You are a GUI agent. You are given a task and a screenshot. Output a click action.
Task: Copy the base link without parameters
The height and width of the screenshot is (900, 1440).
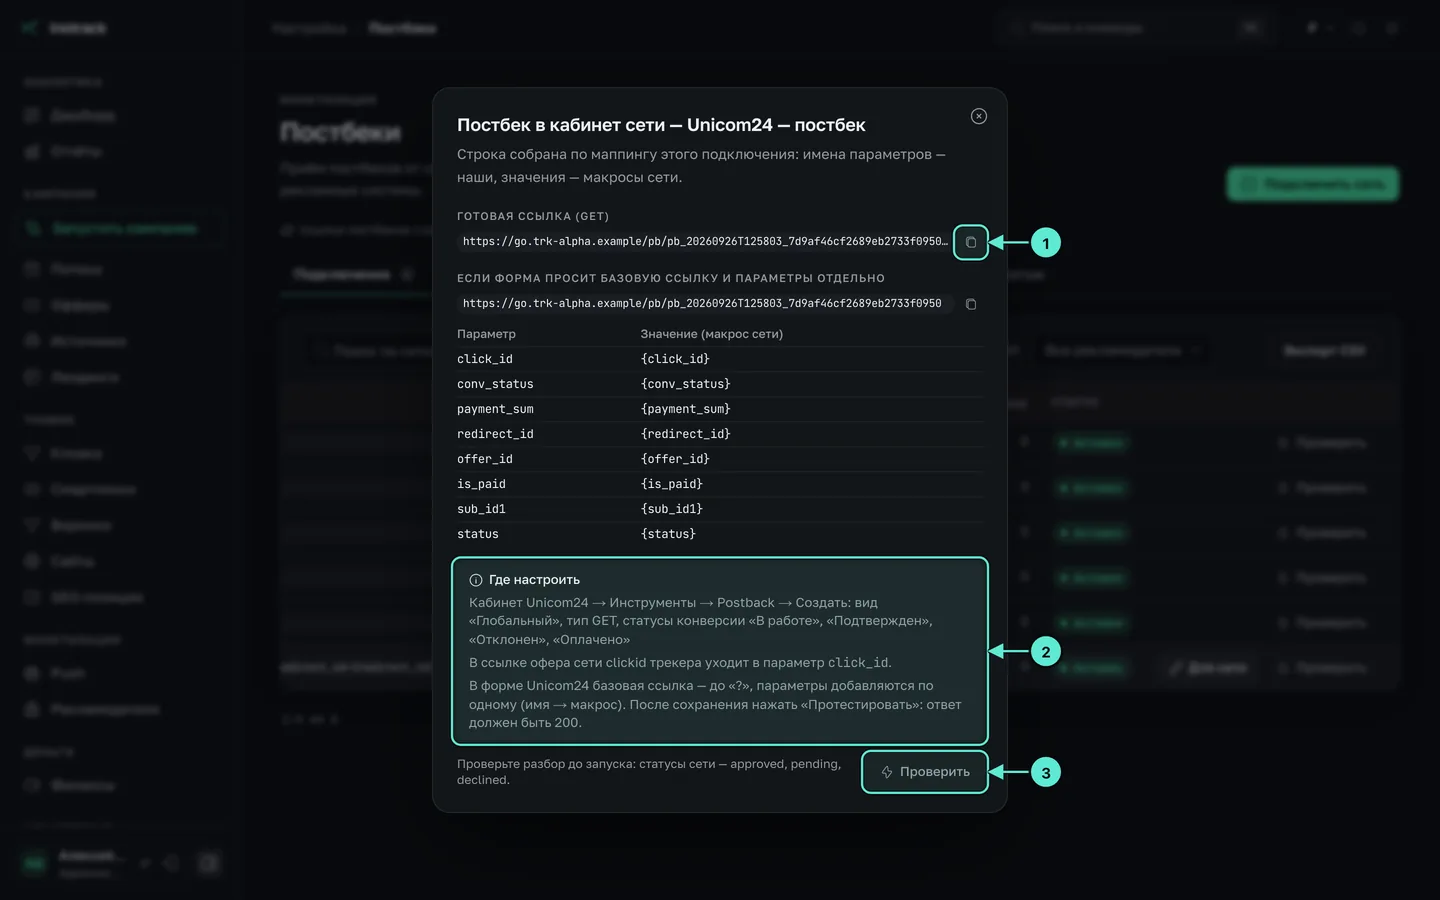[971, 304]
